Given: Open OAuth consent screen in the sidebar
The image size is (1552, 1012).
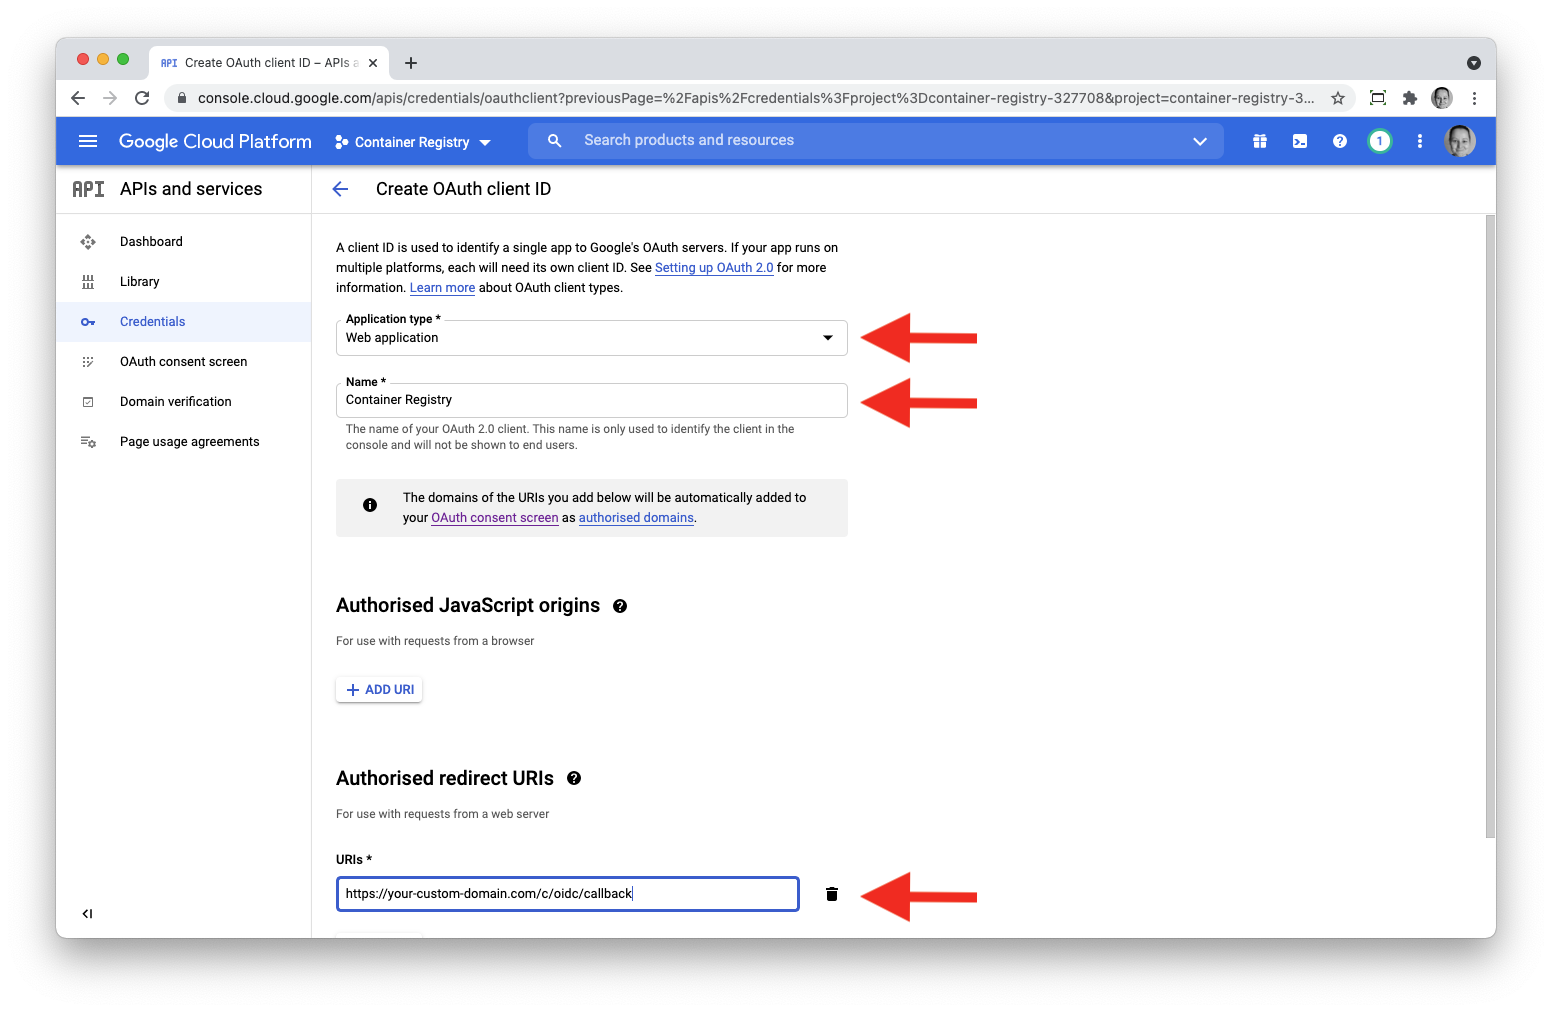Looking at the screenshot, I should click(184, 362).
